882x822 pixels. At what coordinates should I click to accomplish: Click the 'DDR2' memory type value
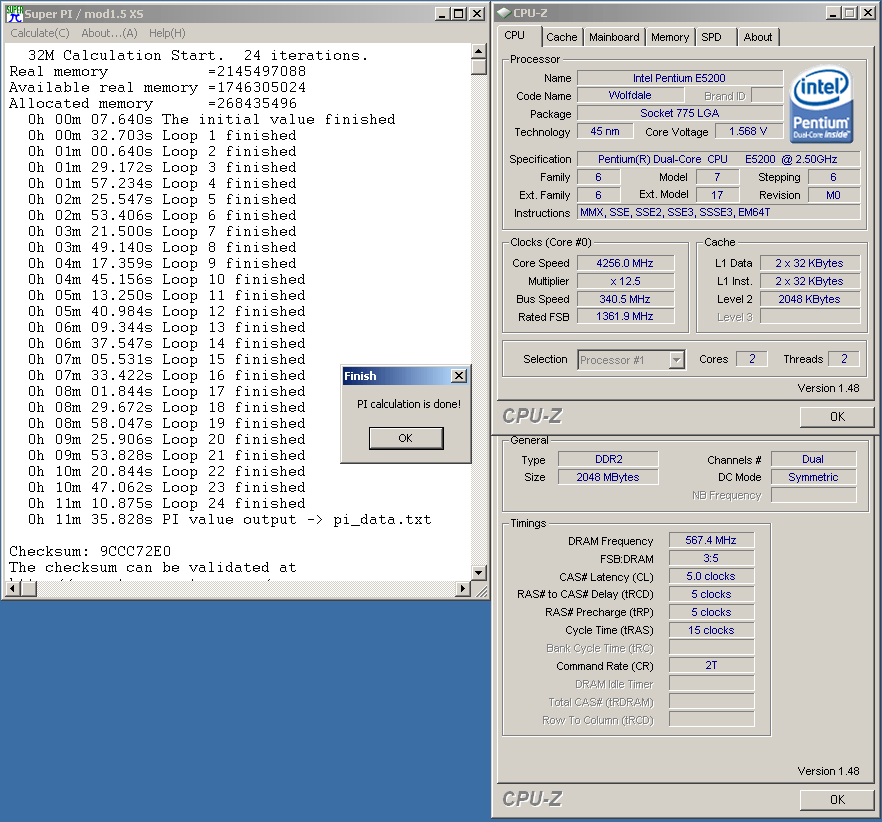point(608,459)
